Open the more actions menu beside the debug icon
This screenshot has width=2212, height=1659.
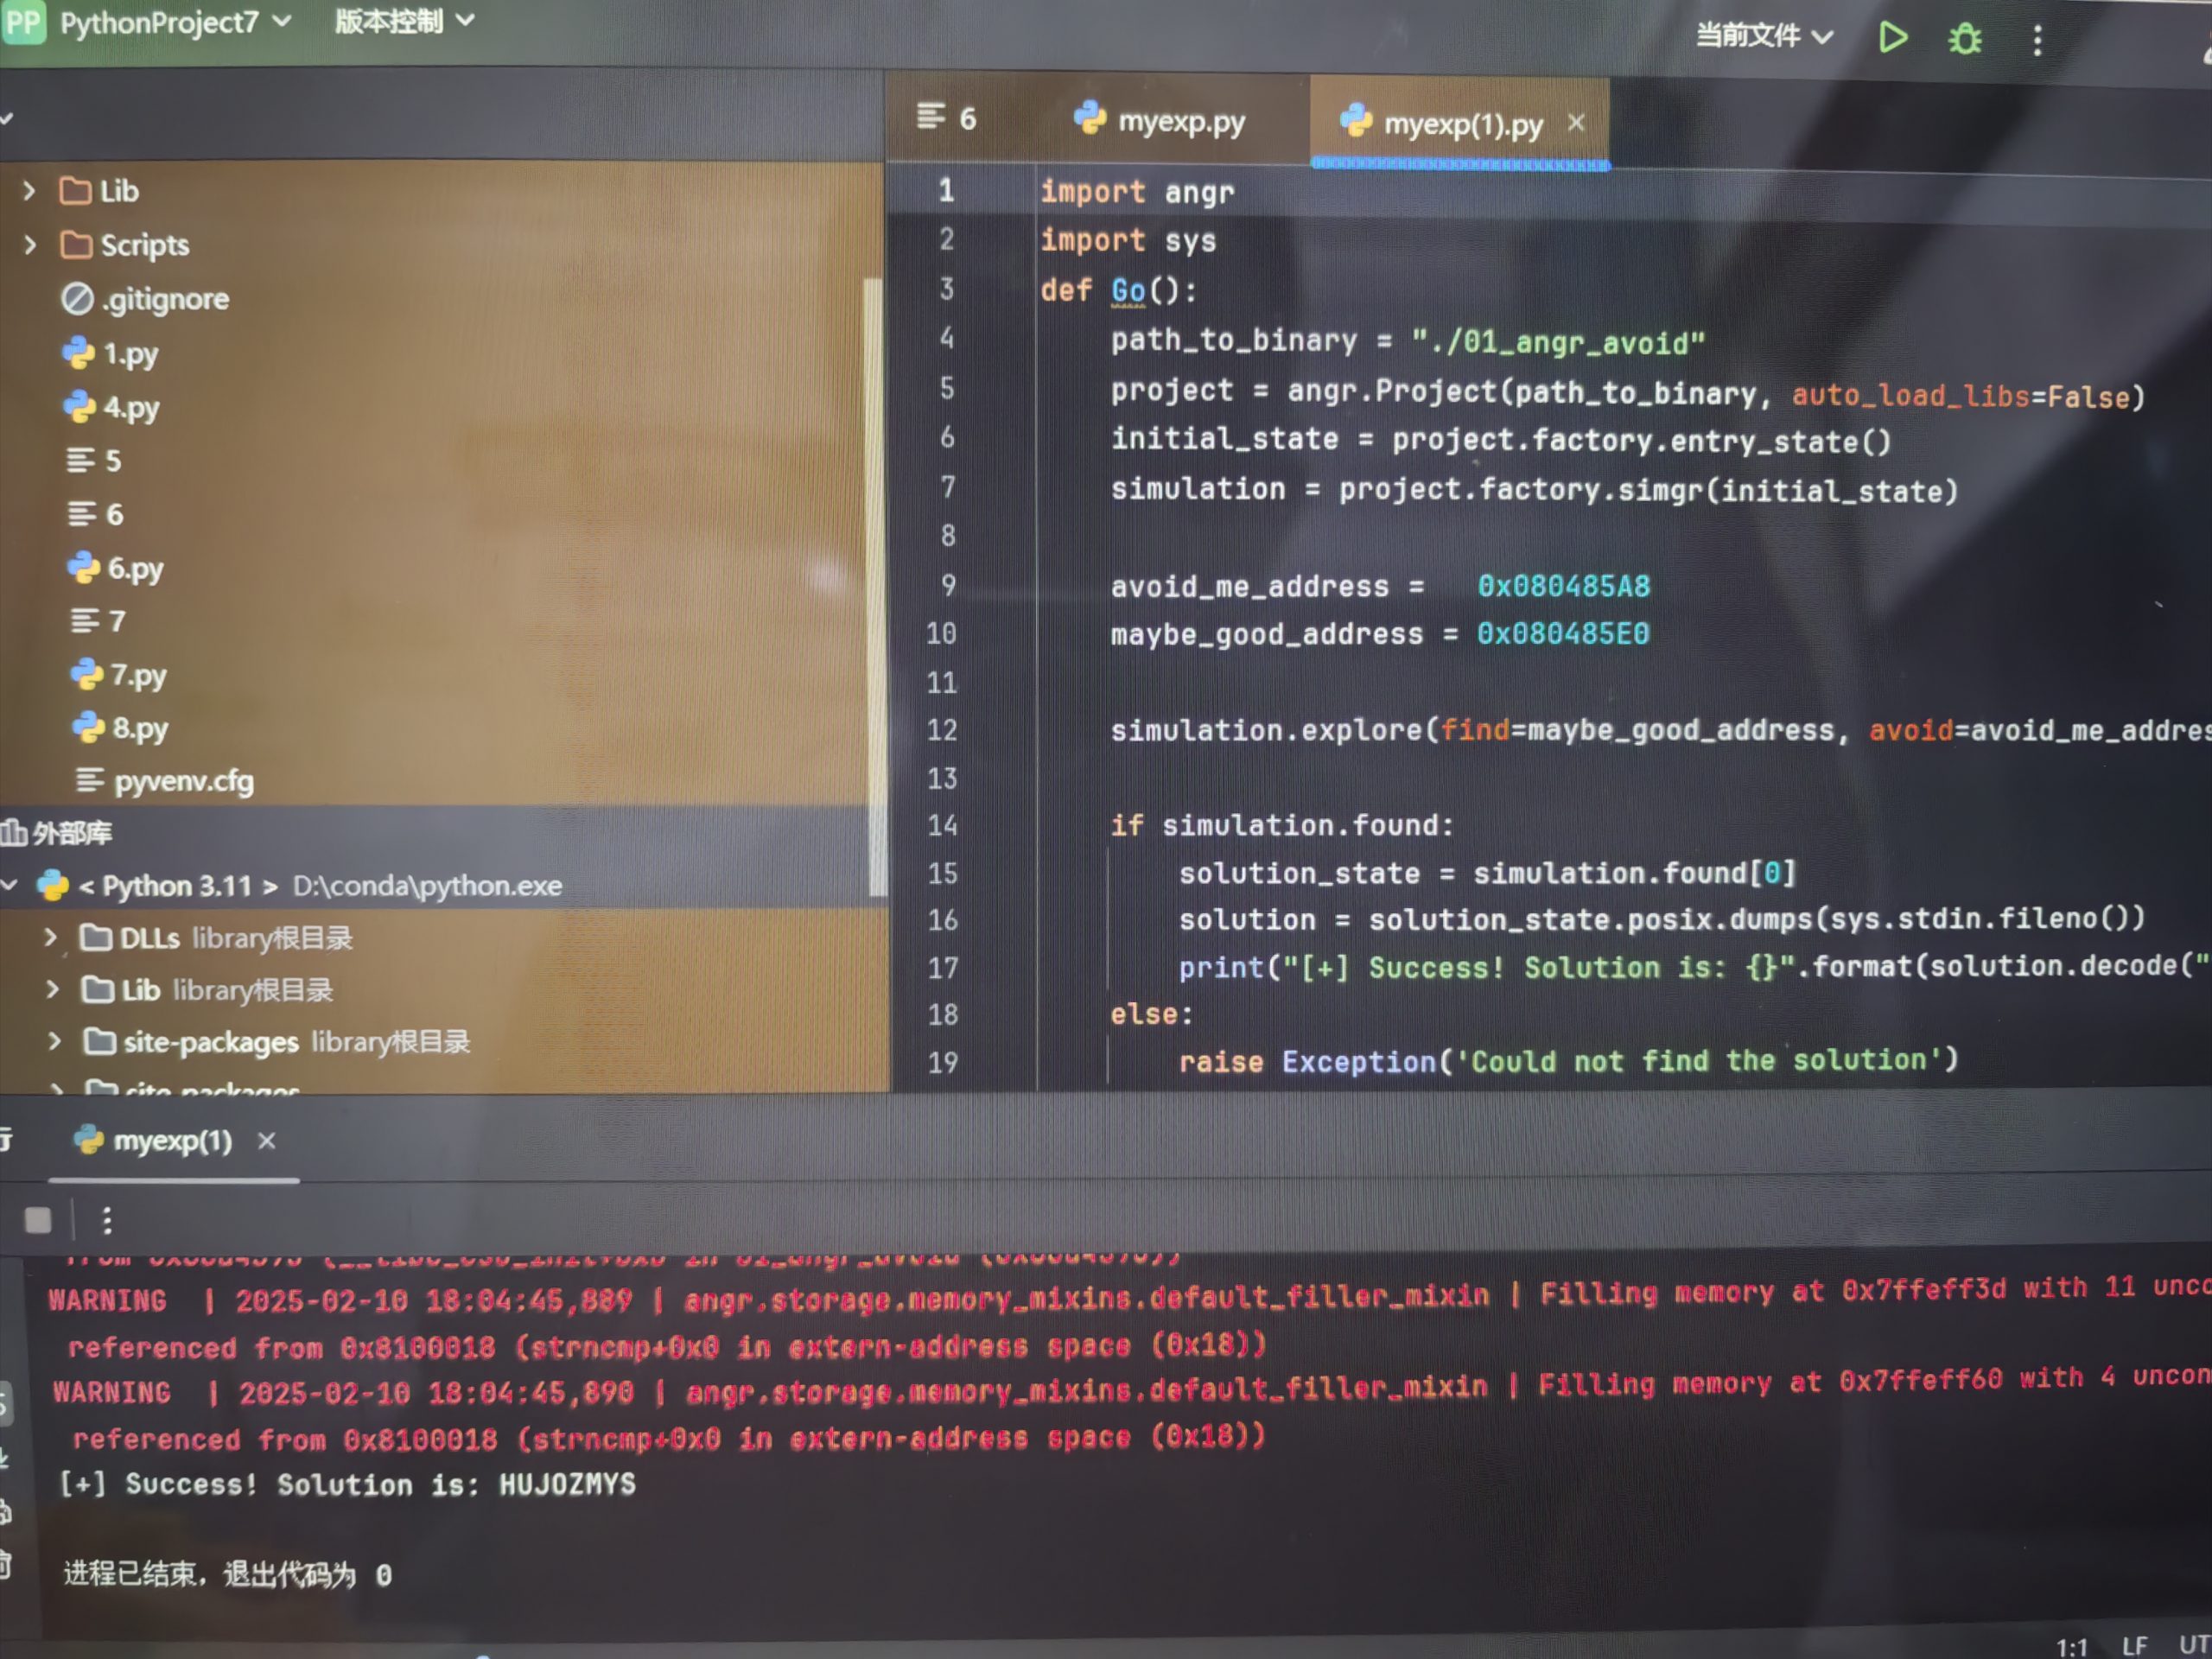pyautogui.click(x=2037, y=40)
